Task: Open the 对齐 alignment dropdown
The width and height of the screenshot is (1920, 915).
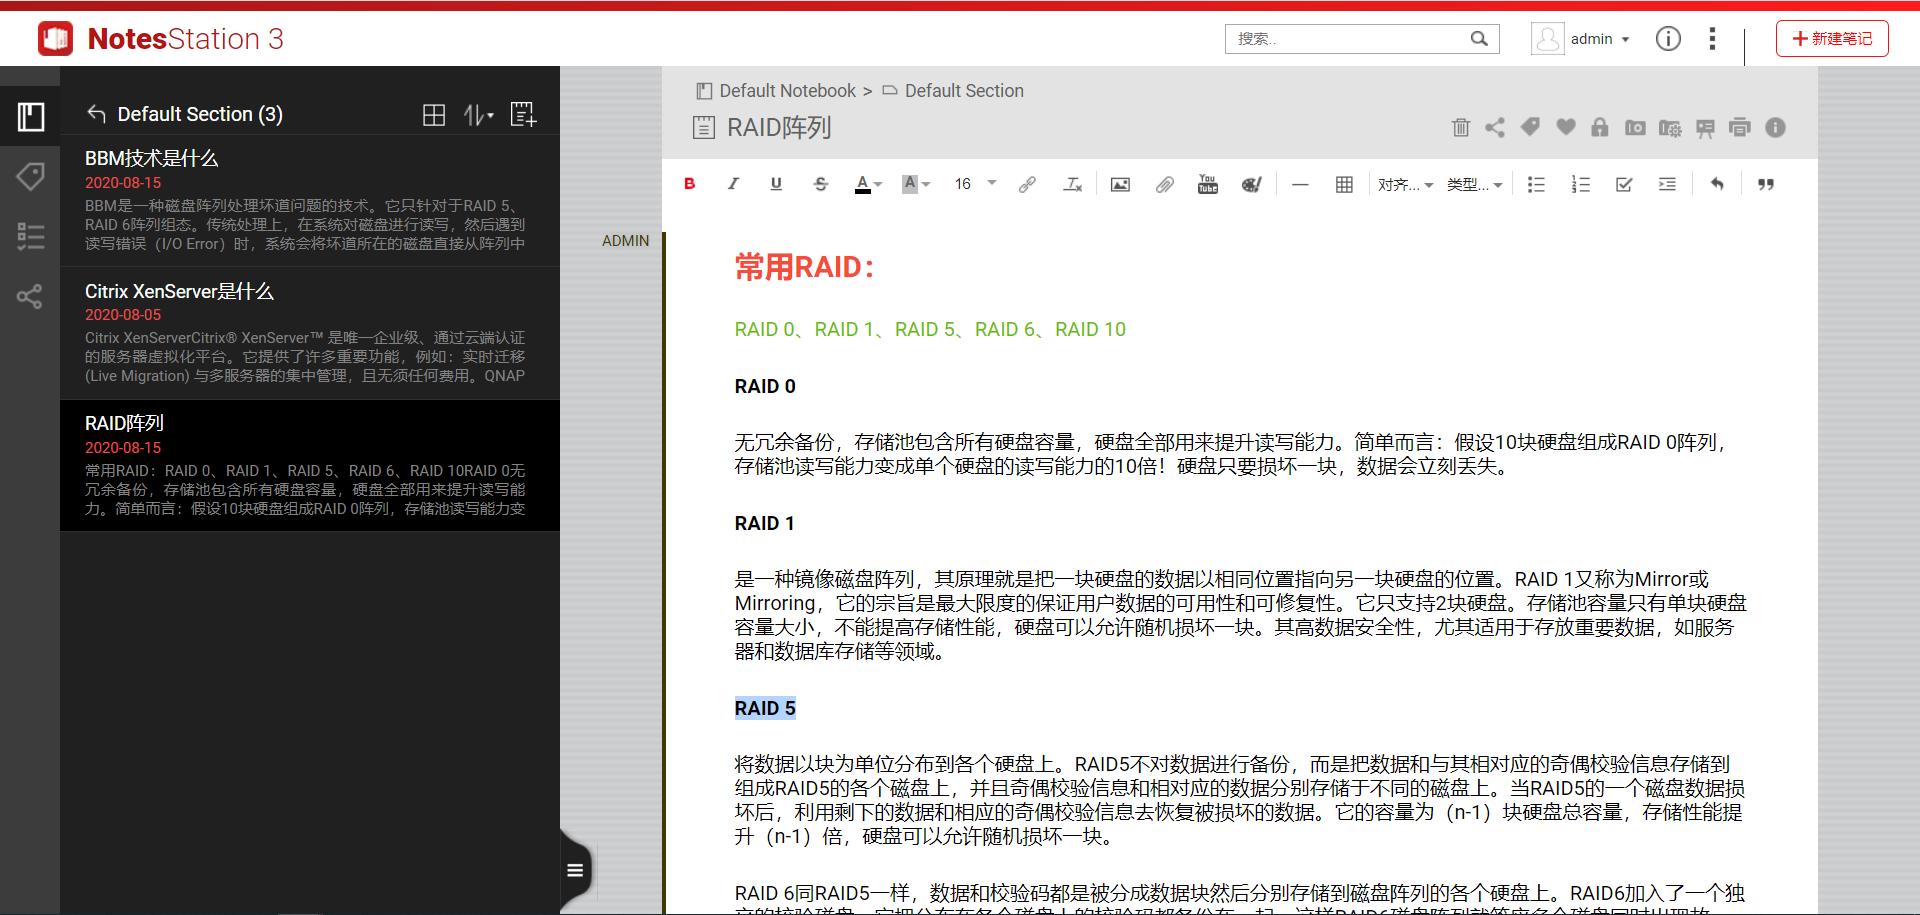Action: tap(1404, 184)
